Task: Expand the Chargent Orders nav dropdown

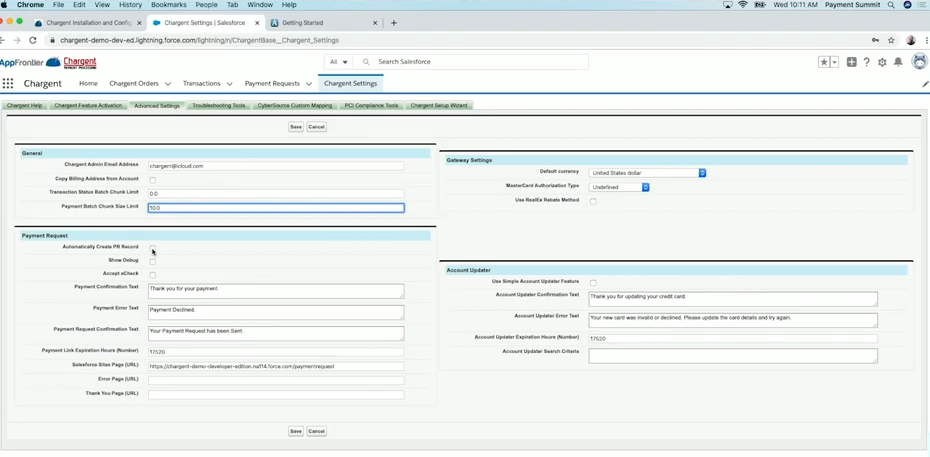Action: coord(168,84)
